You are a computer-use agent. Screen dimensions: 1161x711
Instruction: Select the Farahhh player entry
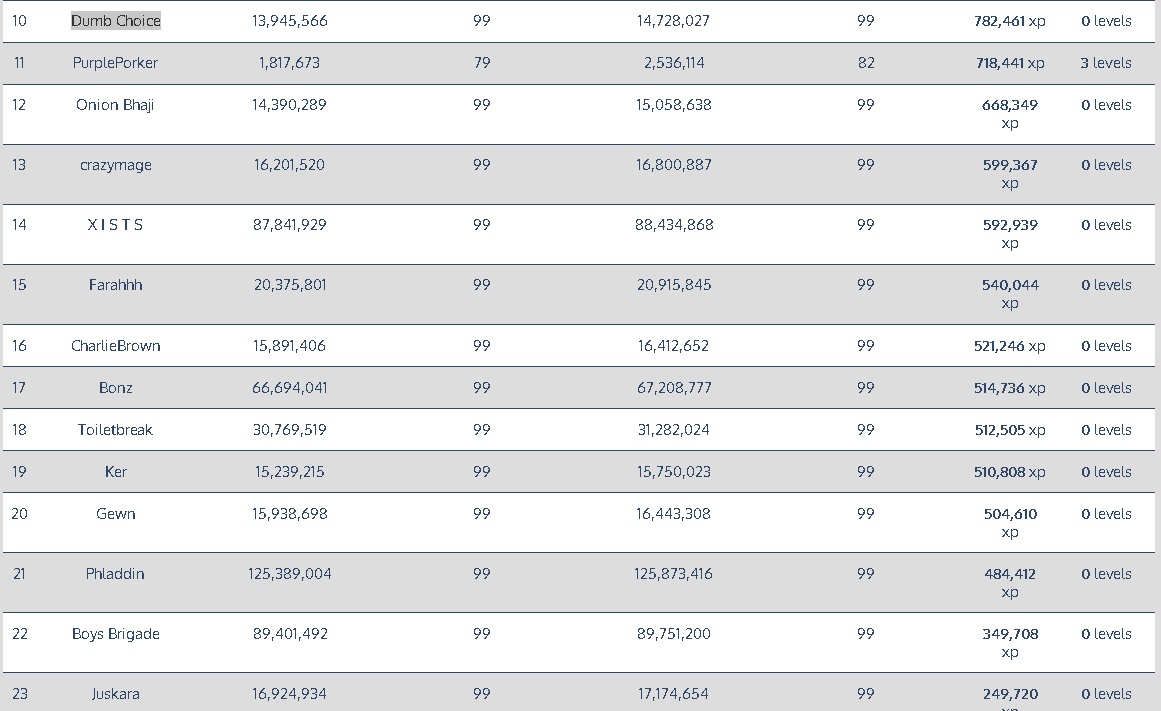click(115, 285)
